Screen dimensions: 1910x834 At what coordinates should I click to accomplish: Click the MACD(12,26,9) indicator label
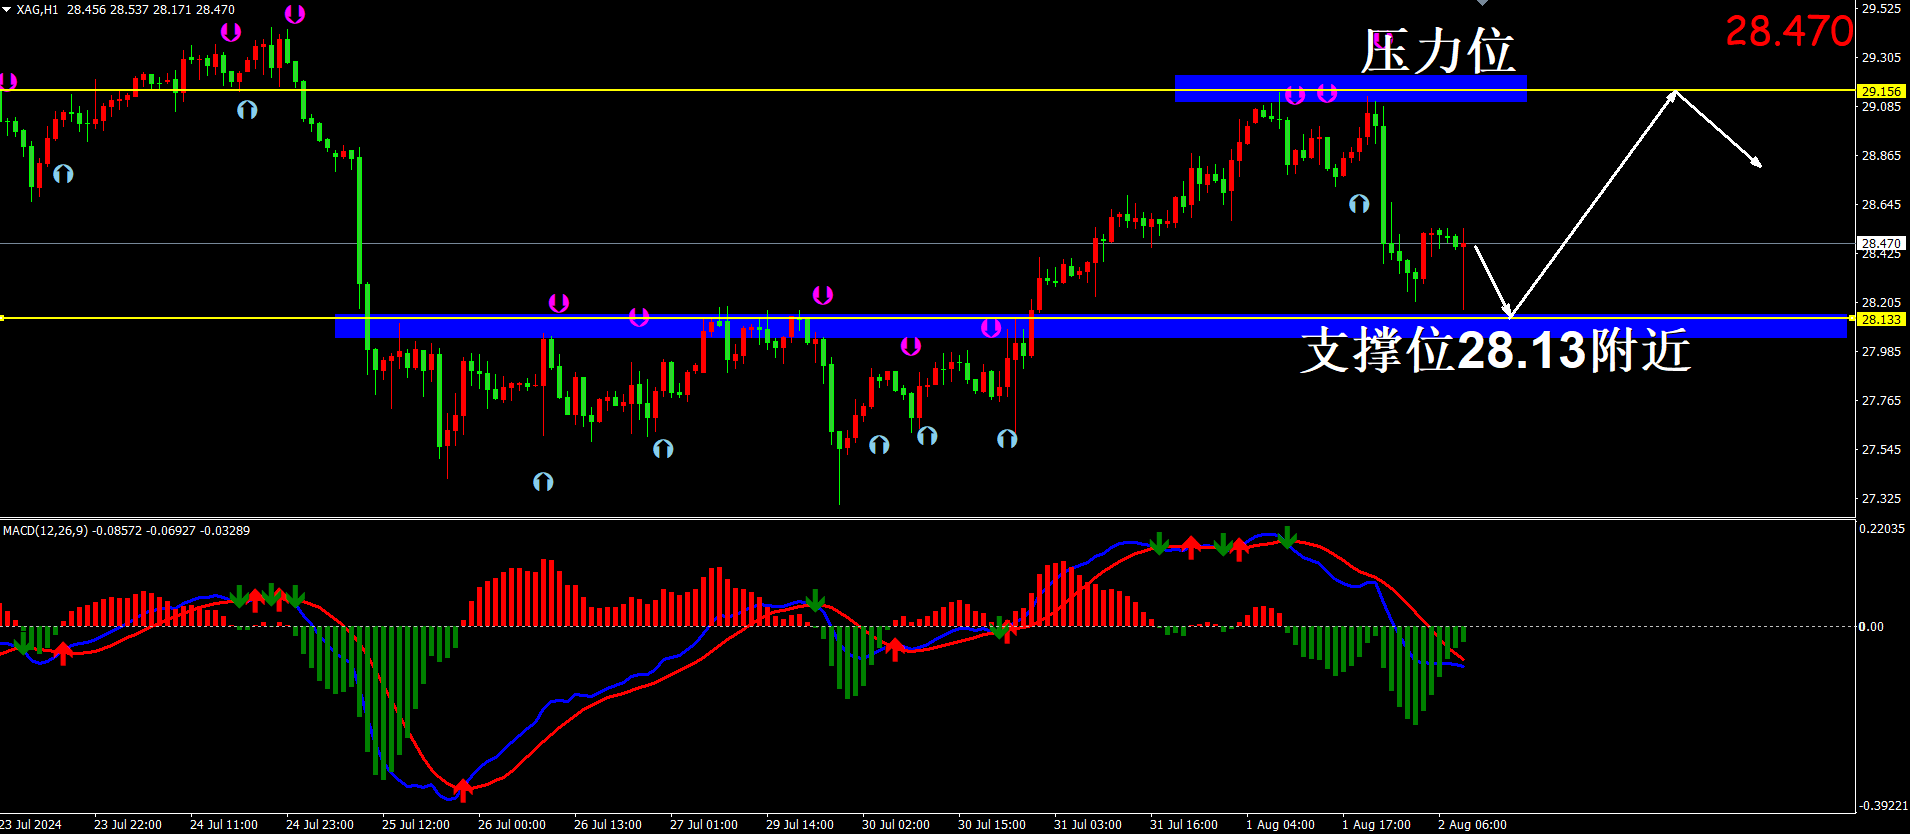click(126, 530)
